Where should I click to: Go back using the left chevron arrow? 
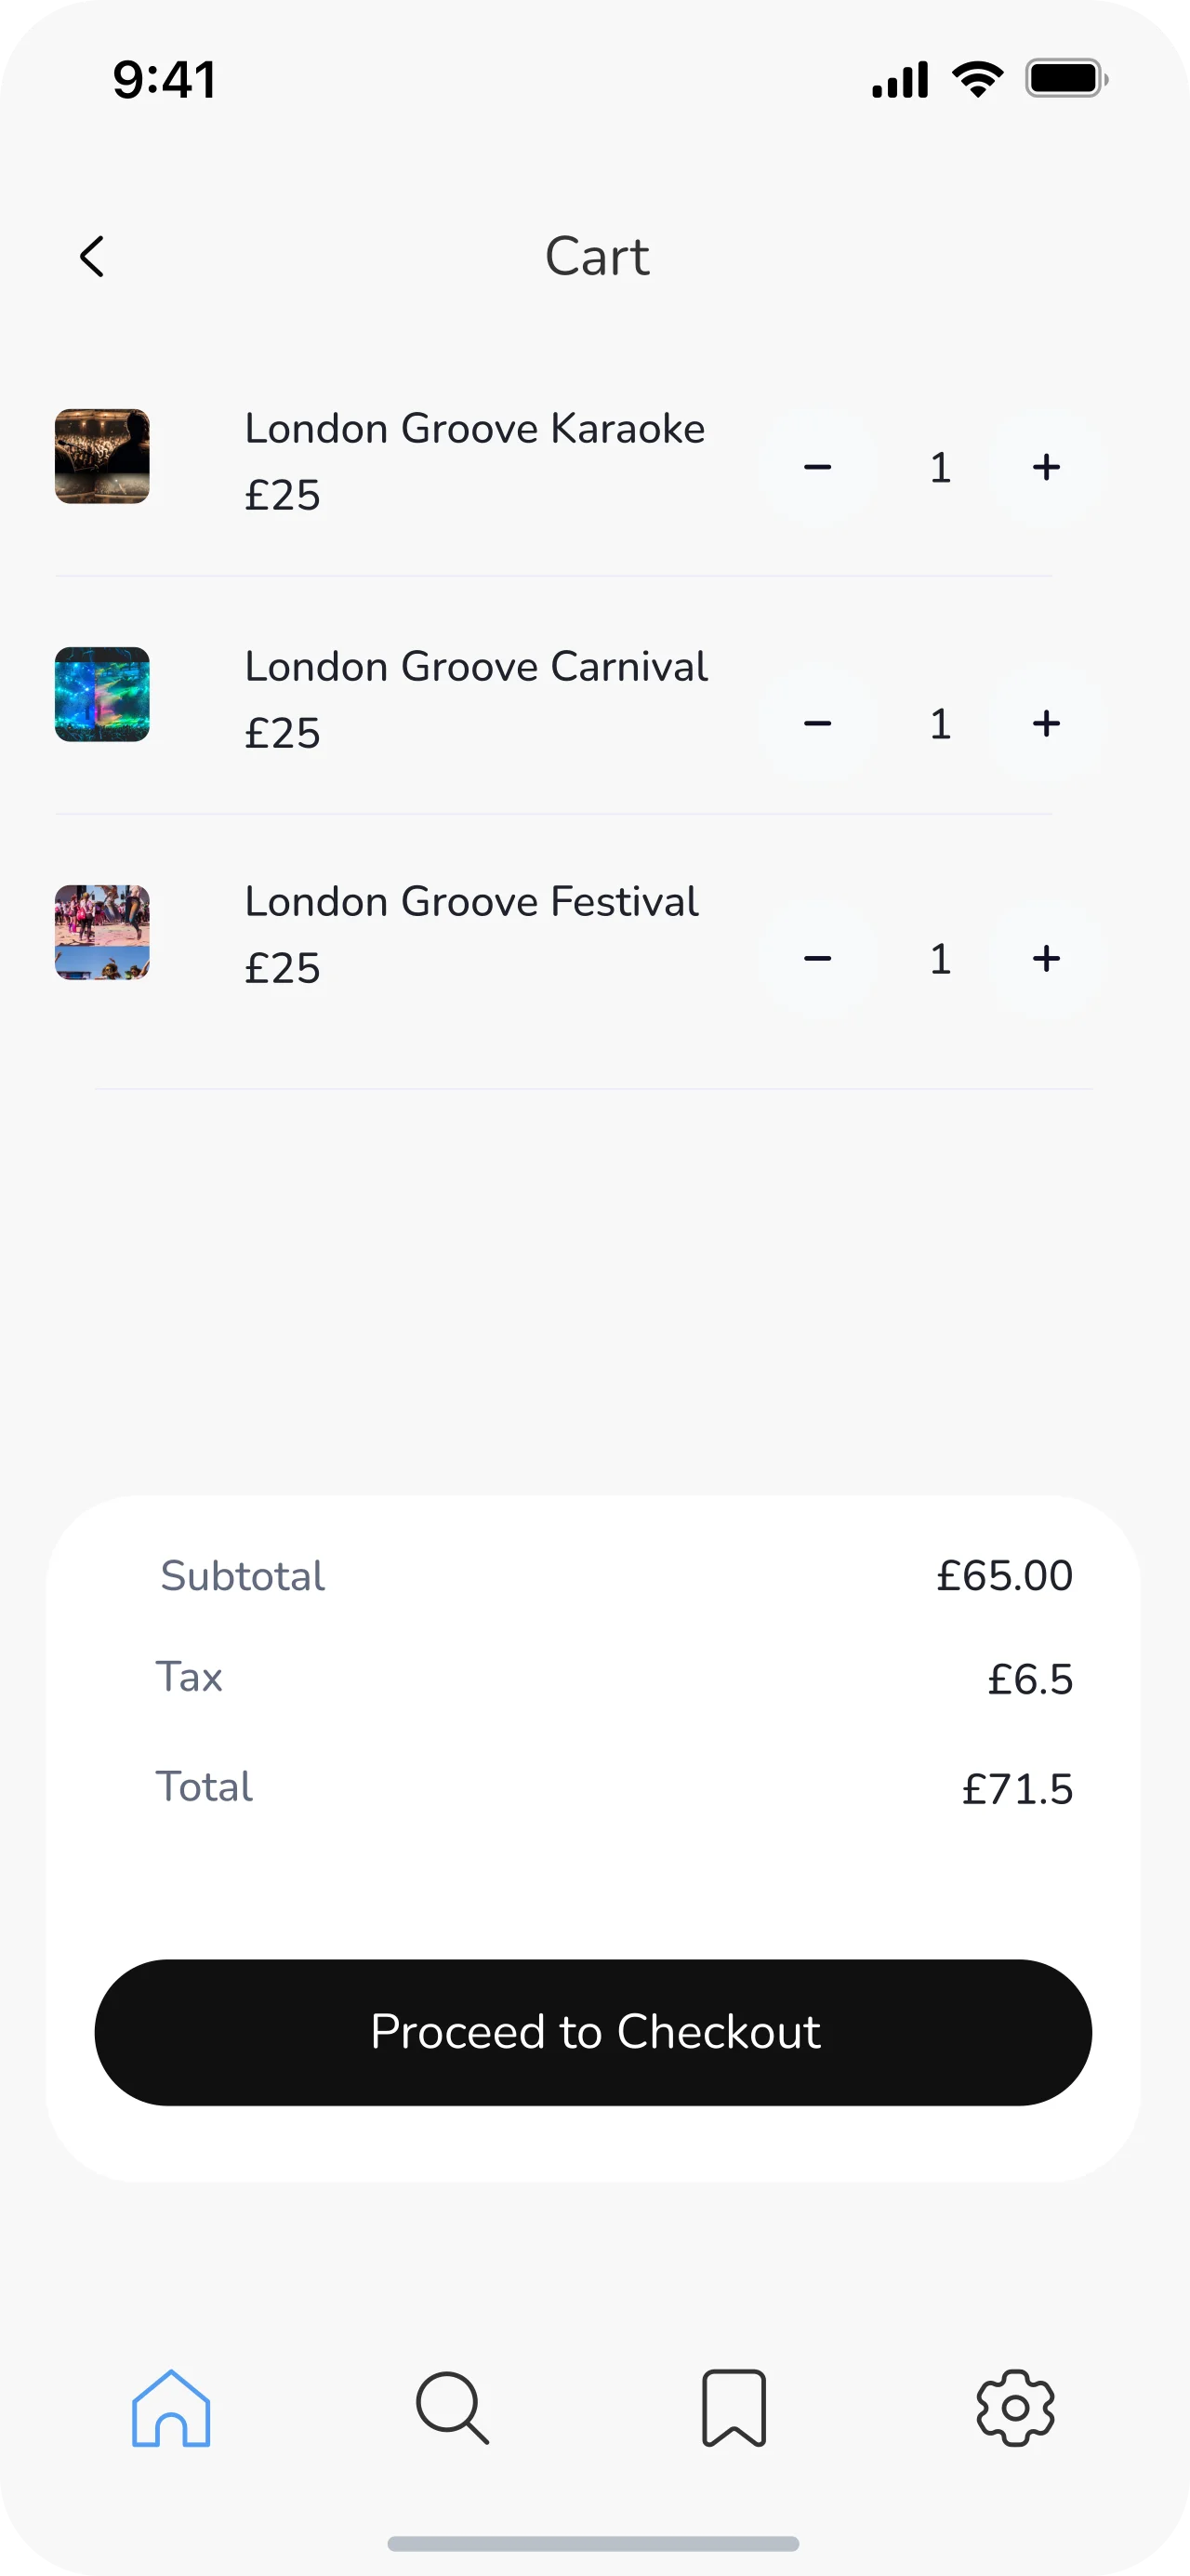click(92, 257)
